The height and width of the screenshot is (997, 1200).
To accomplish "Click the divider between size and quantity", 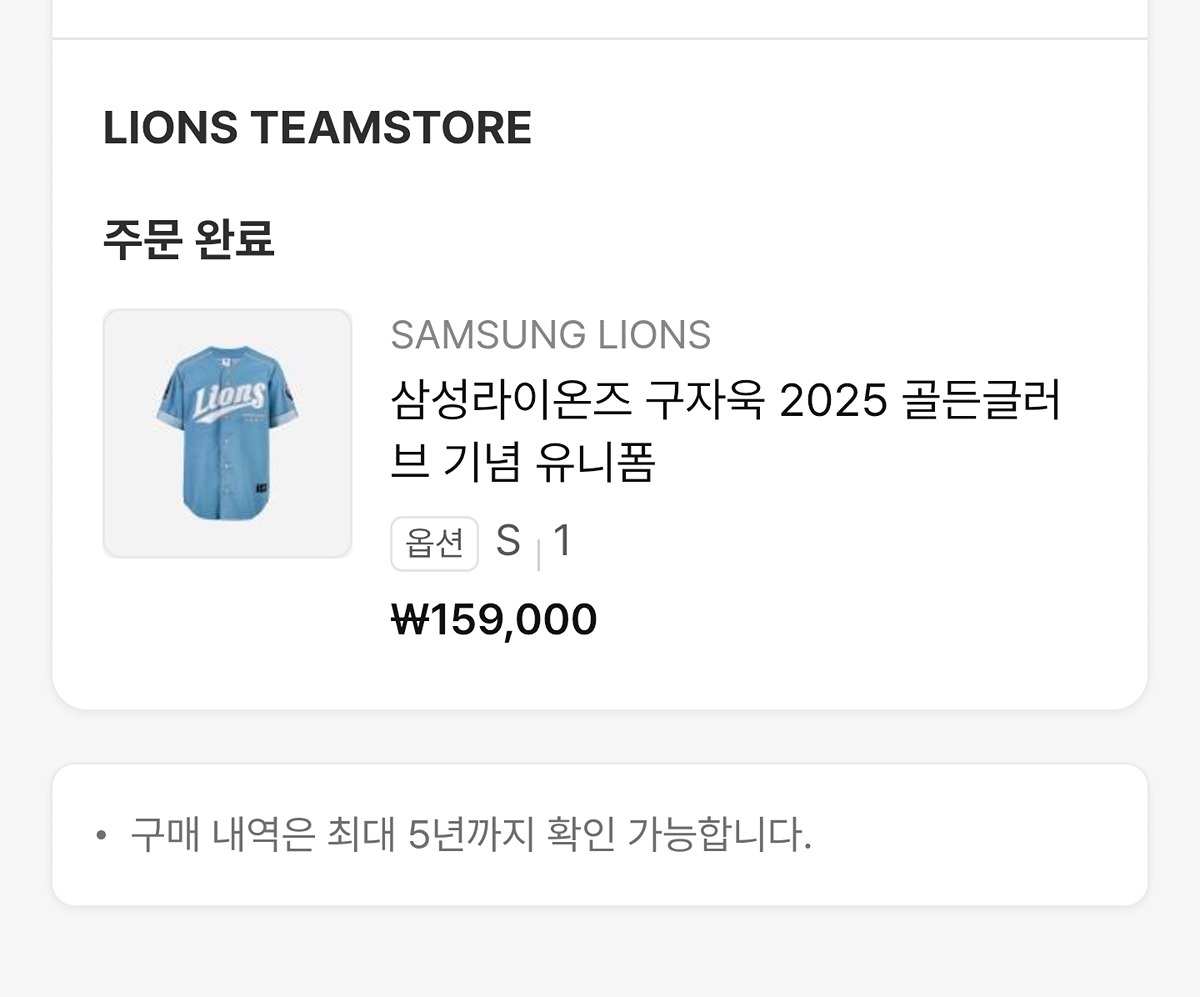I will [538, 553].
